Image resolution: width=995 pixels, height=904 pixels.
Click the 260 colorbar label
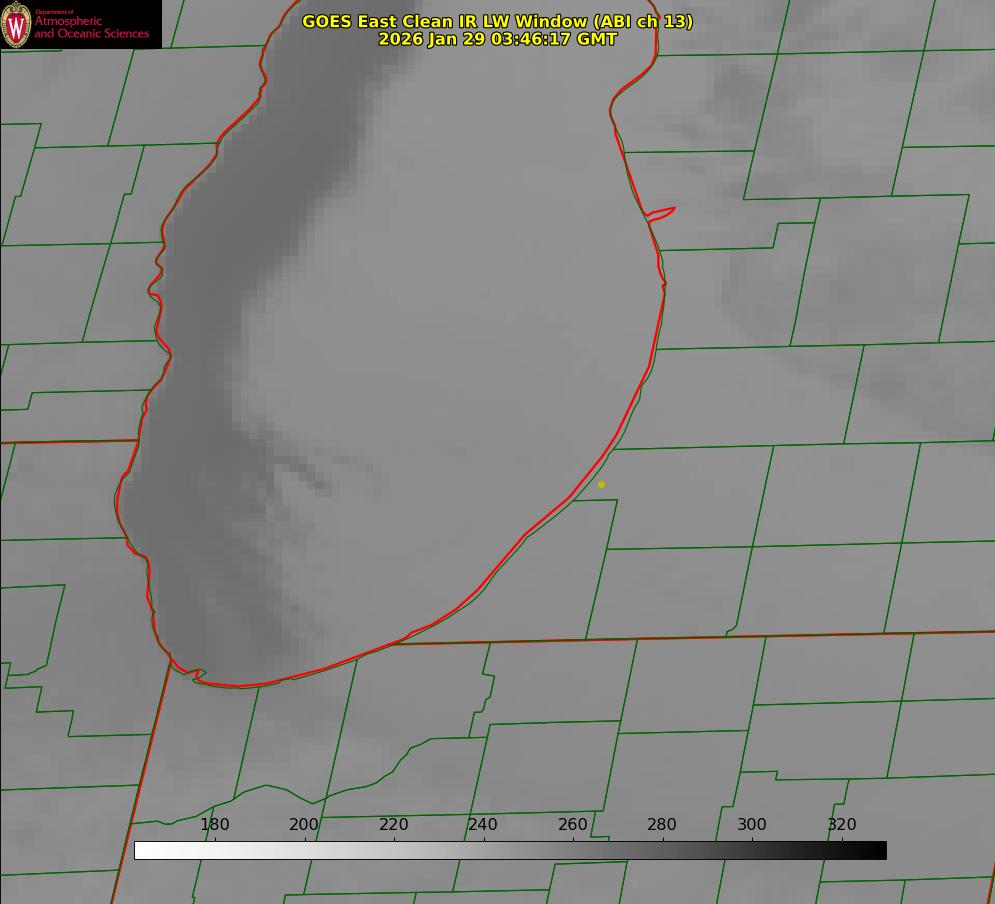tap(573, 825)
